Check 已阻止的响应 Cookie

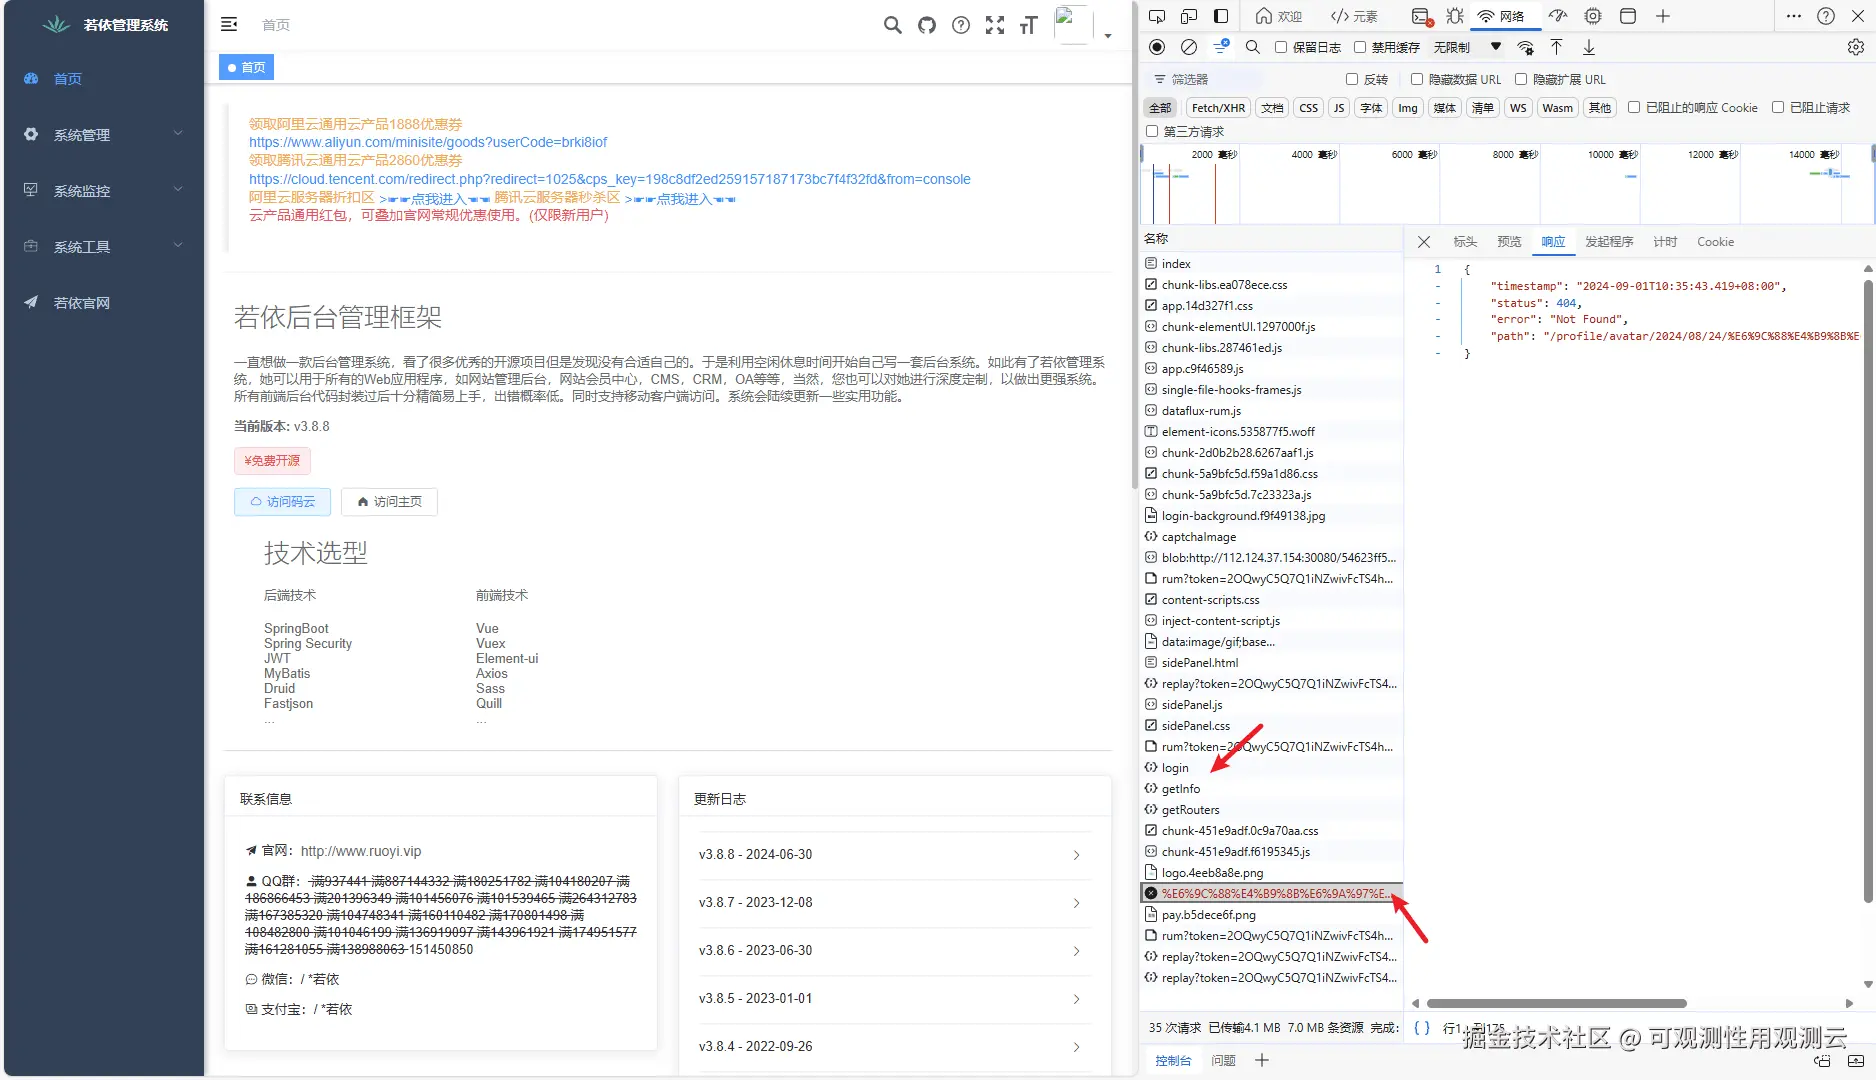[1634, 107]
